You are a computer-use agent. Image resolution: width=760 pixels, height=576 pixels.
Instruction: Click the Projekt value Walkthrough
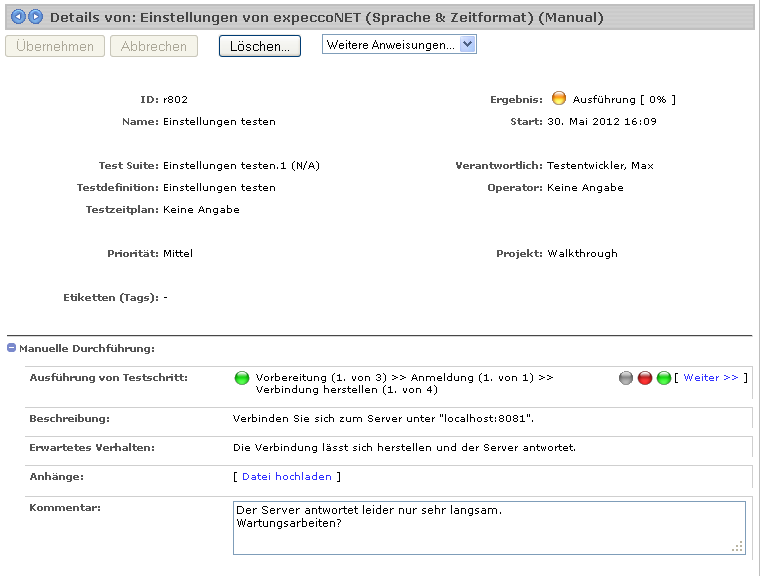[x=582, y=254]
